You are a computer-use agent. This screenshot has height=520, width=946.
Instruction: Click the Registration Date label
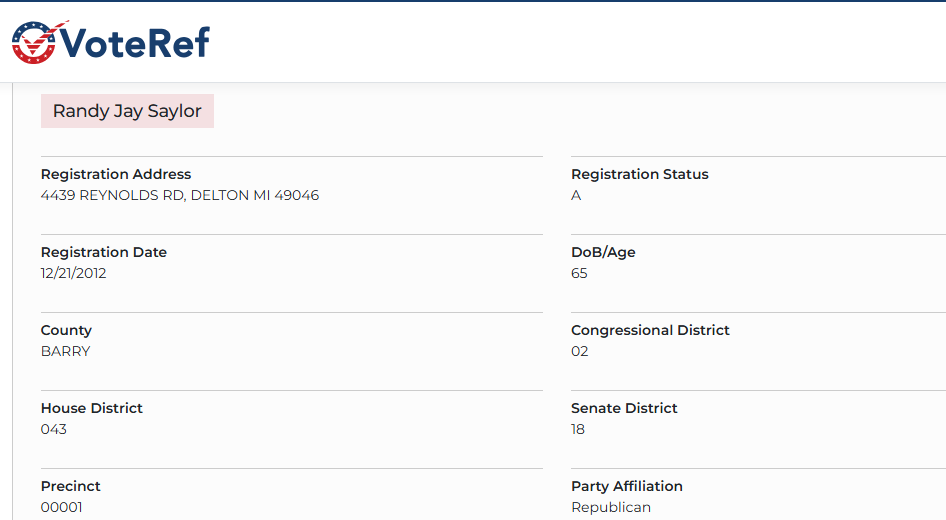pyautogui.click(x=104, y=252)
